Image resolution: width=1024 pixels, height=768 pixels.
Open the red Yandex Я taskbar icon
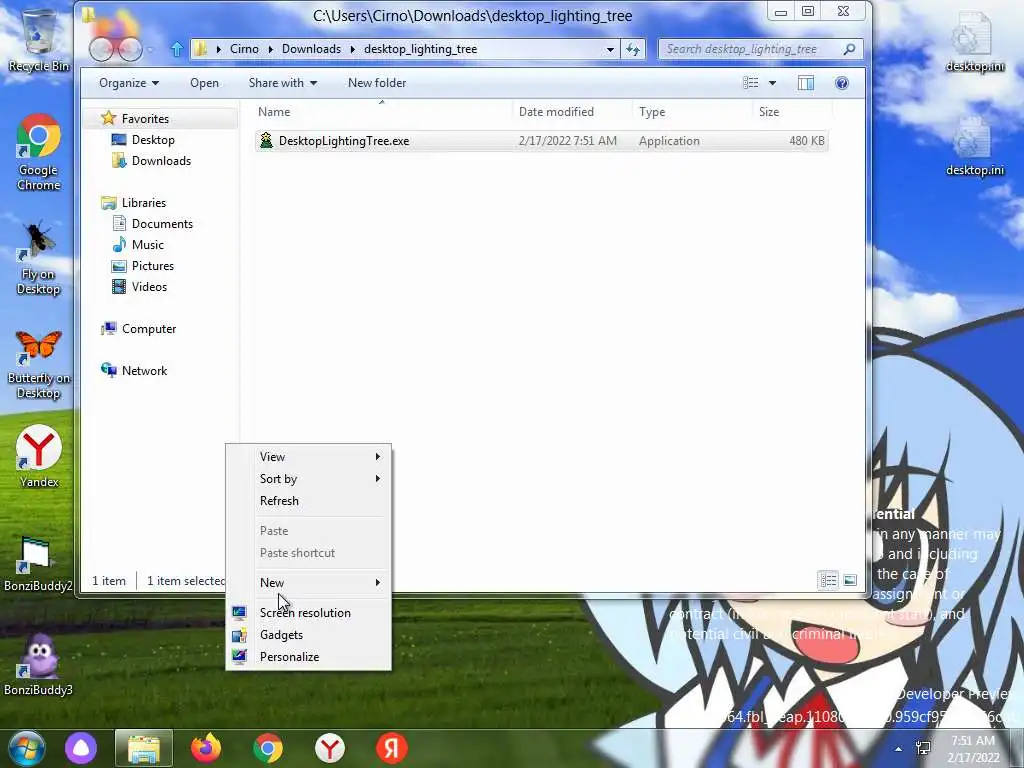click(392, 748)
